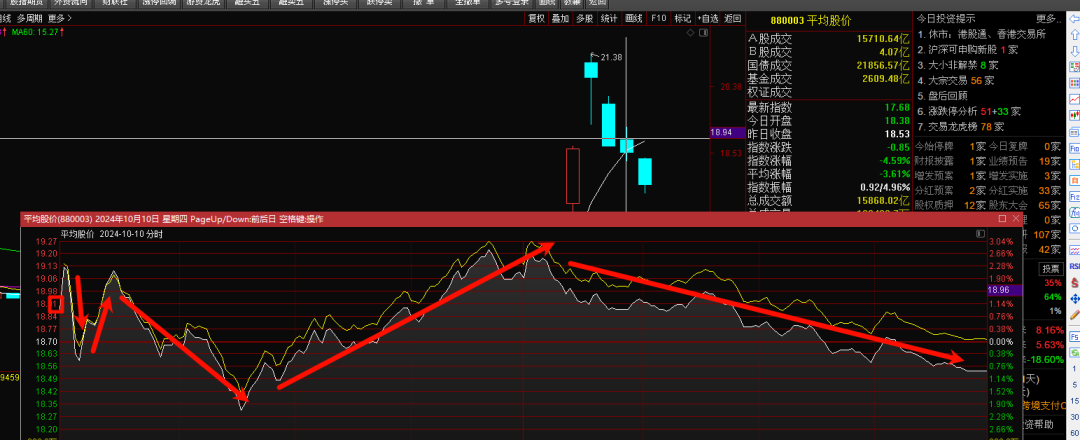
Task: Click the 投票 button
Action: 1051,268
